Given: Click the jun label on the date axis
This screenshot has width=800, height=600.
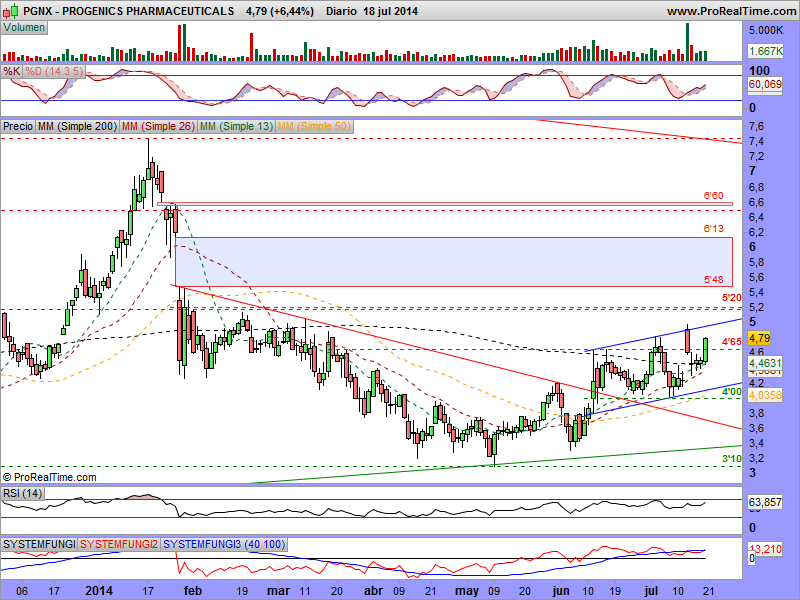Looking at the screenshot, I should (561, 591).
